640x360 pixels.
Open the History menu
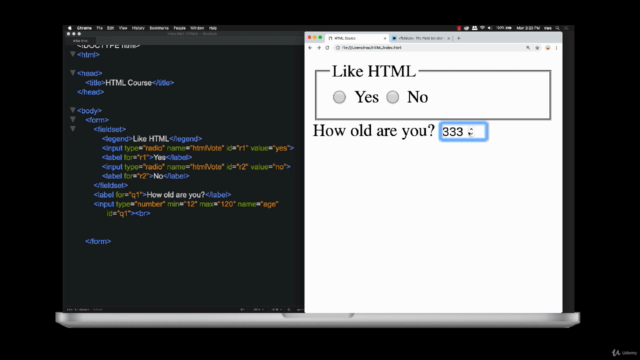pyautogui.click(x=138, y=28)
